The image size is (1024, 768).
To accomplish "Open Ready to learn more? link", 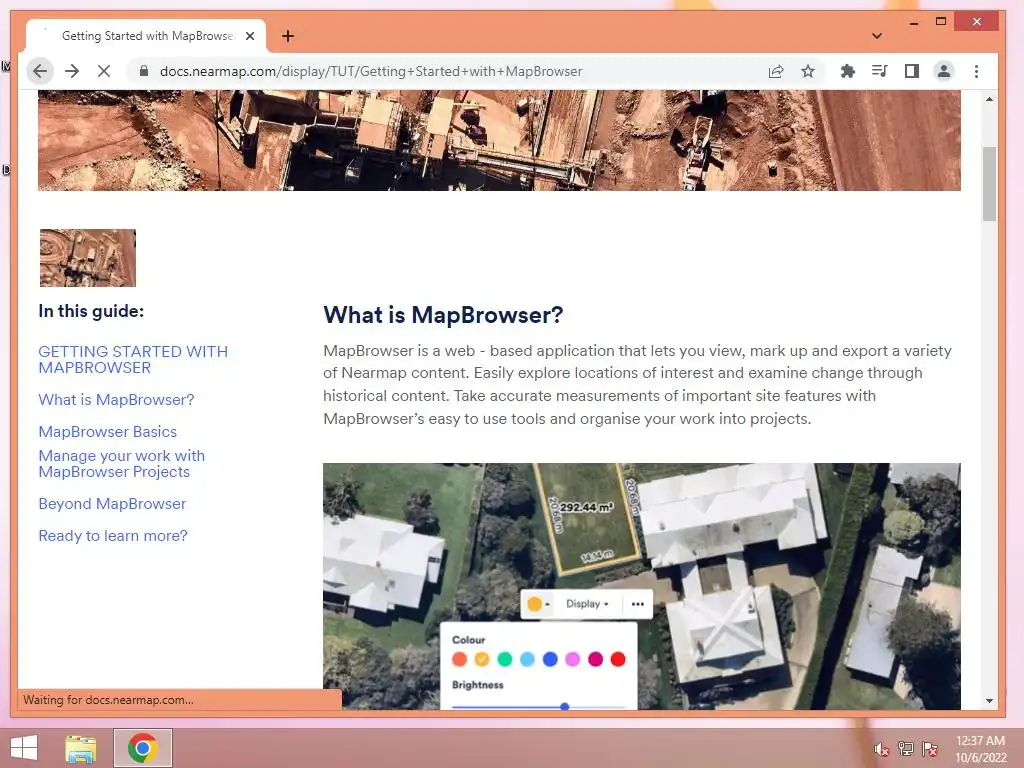I will pyautogui.click(x=113, y=536).
